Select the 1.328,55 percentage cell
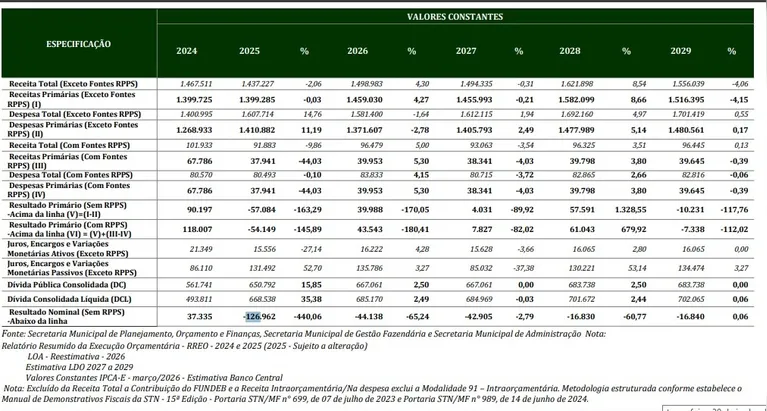 [x=629, y=209]
